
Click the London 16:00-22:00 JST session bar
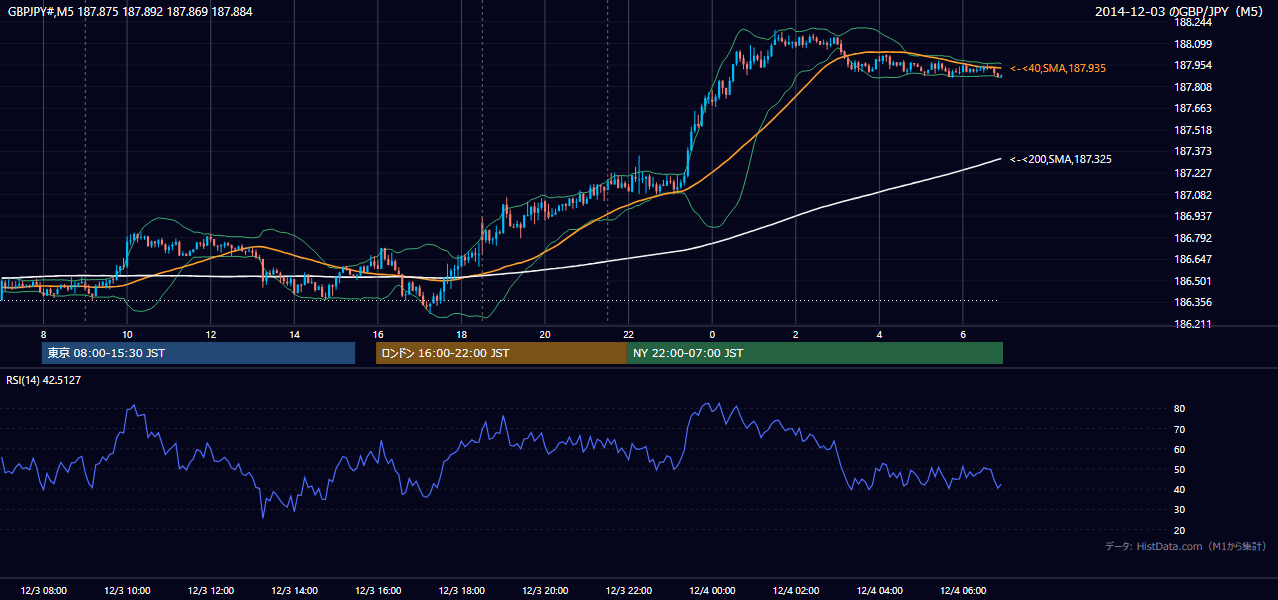(x=501, y=353)
